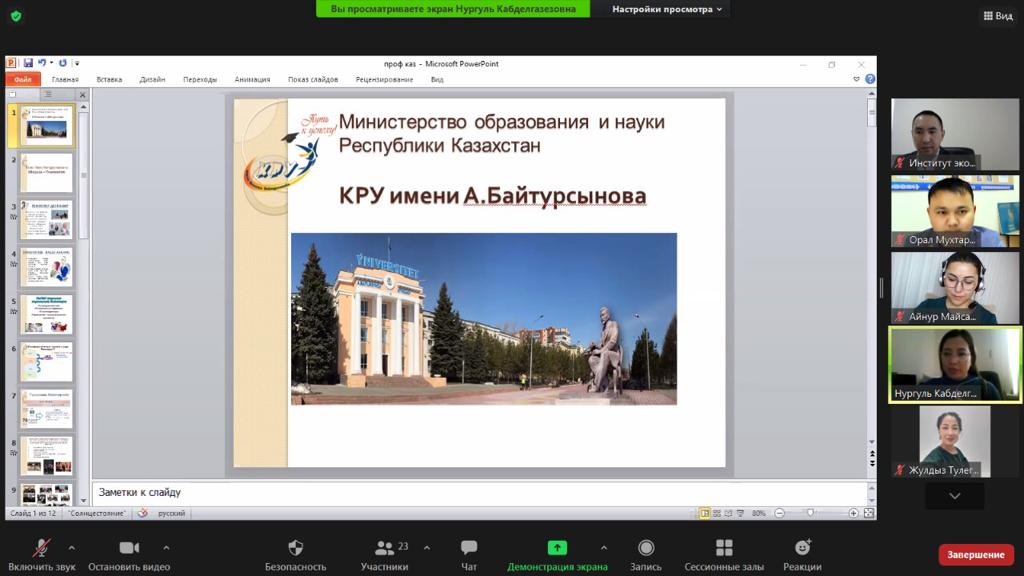Open the Чат chat panel
The height and width of the screenshot is (576, 1024).
(x=469, y=555)
